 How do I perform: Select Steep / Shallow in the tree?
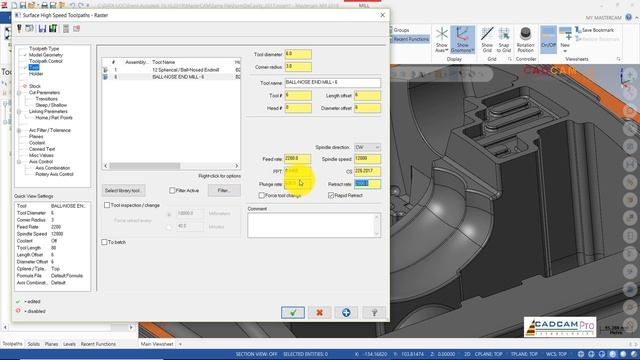tap(51, 105)
